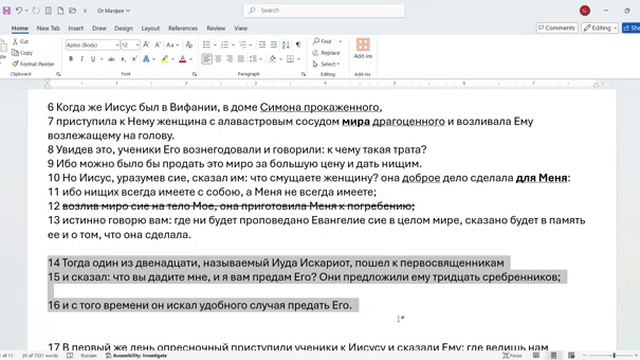Screen dimensions: 640x360
Task: Create a new blank document icon
Action: 60,11
